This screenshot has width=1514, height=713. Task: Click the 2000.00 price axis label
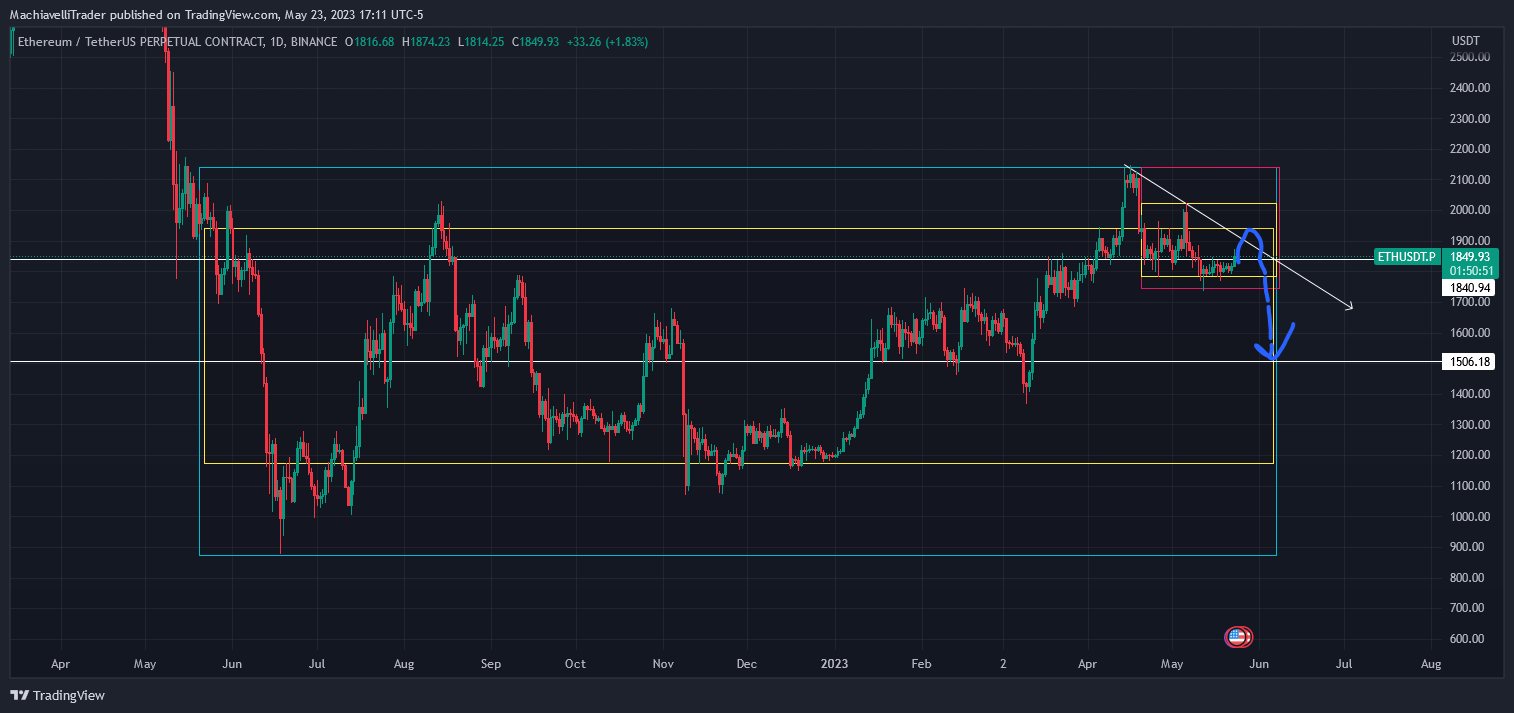pyautogui.click(x=1470, y=211)
